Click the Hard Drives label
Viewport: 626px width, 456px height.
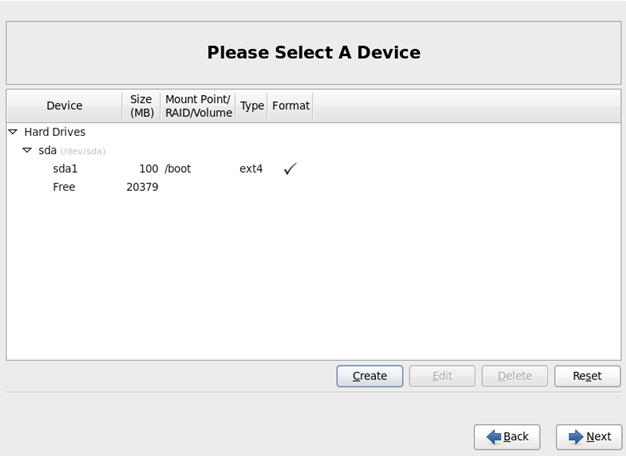(55, 132)
